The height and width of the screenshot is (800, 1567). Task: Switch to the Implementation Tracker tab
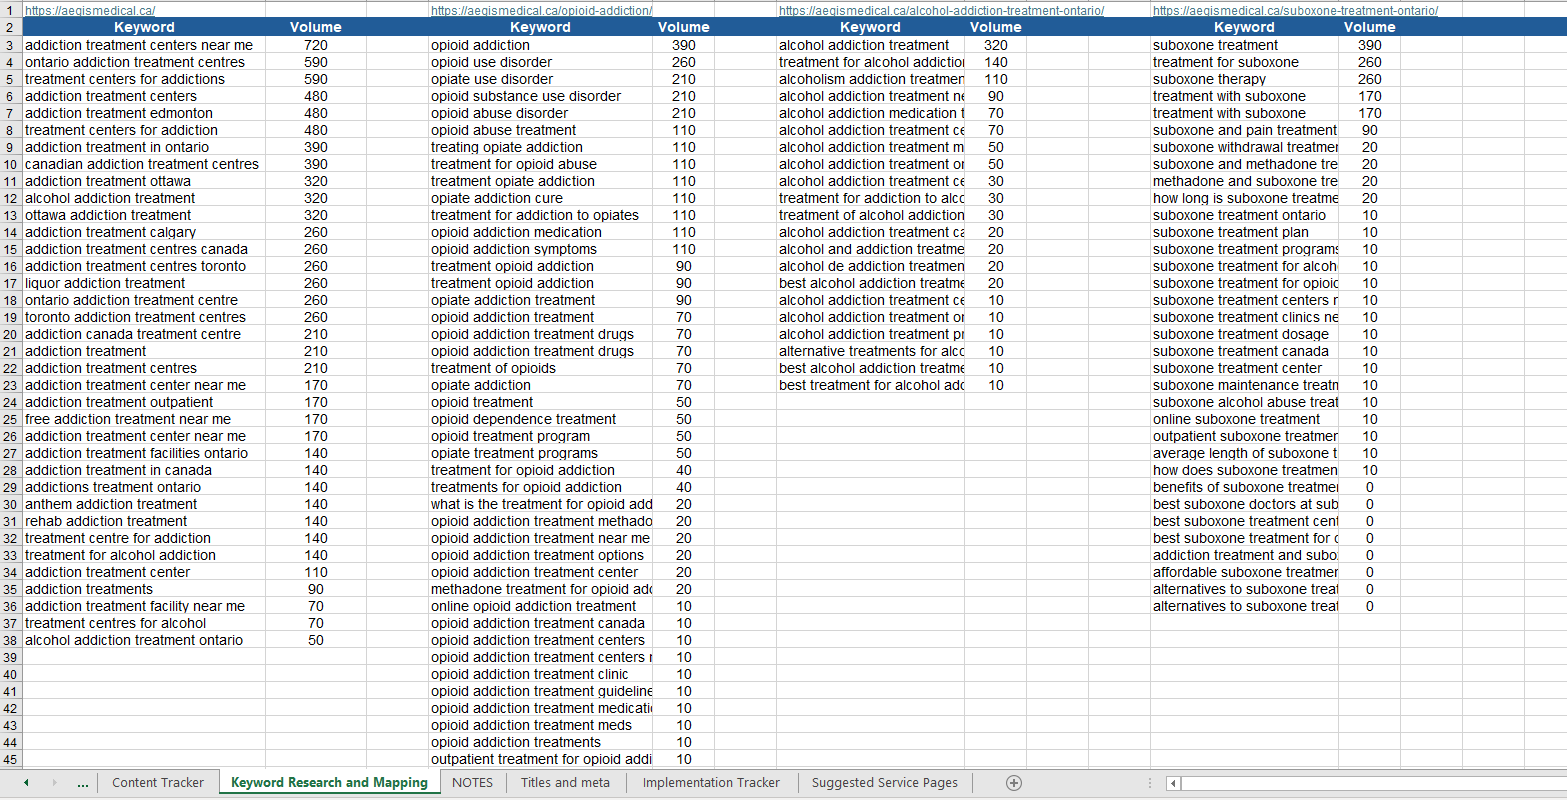click(711, 783)
